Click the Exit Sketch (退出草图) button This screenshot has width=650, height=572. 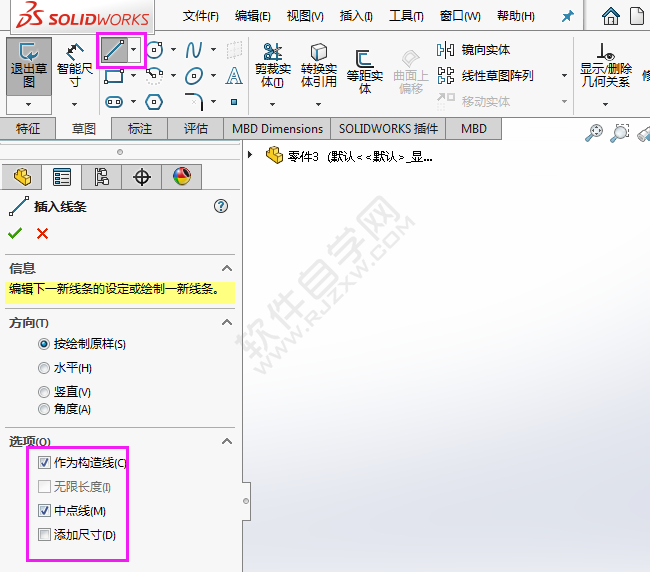[29, 66]
